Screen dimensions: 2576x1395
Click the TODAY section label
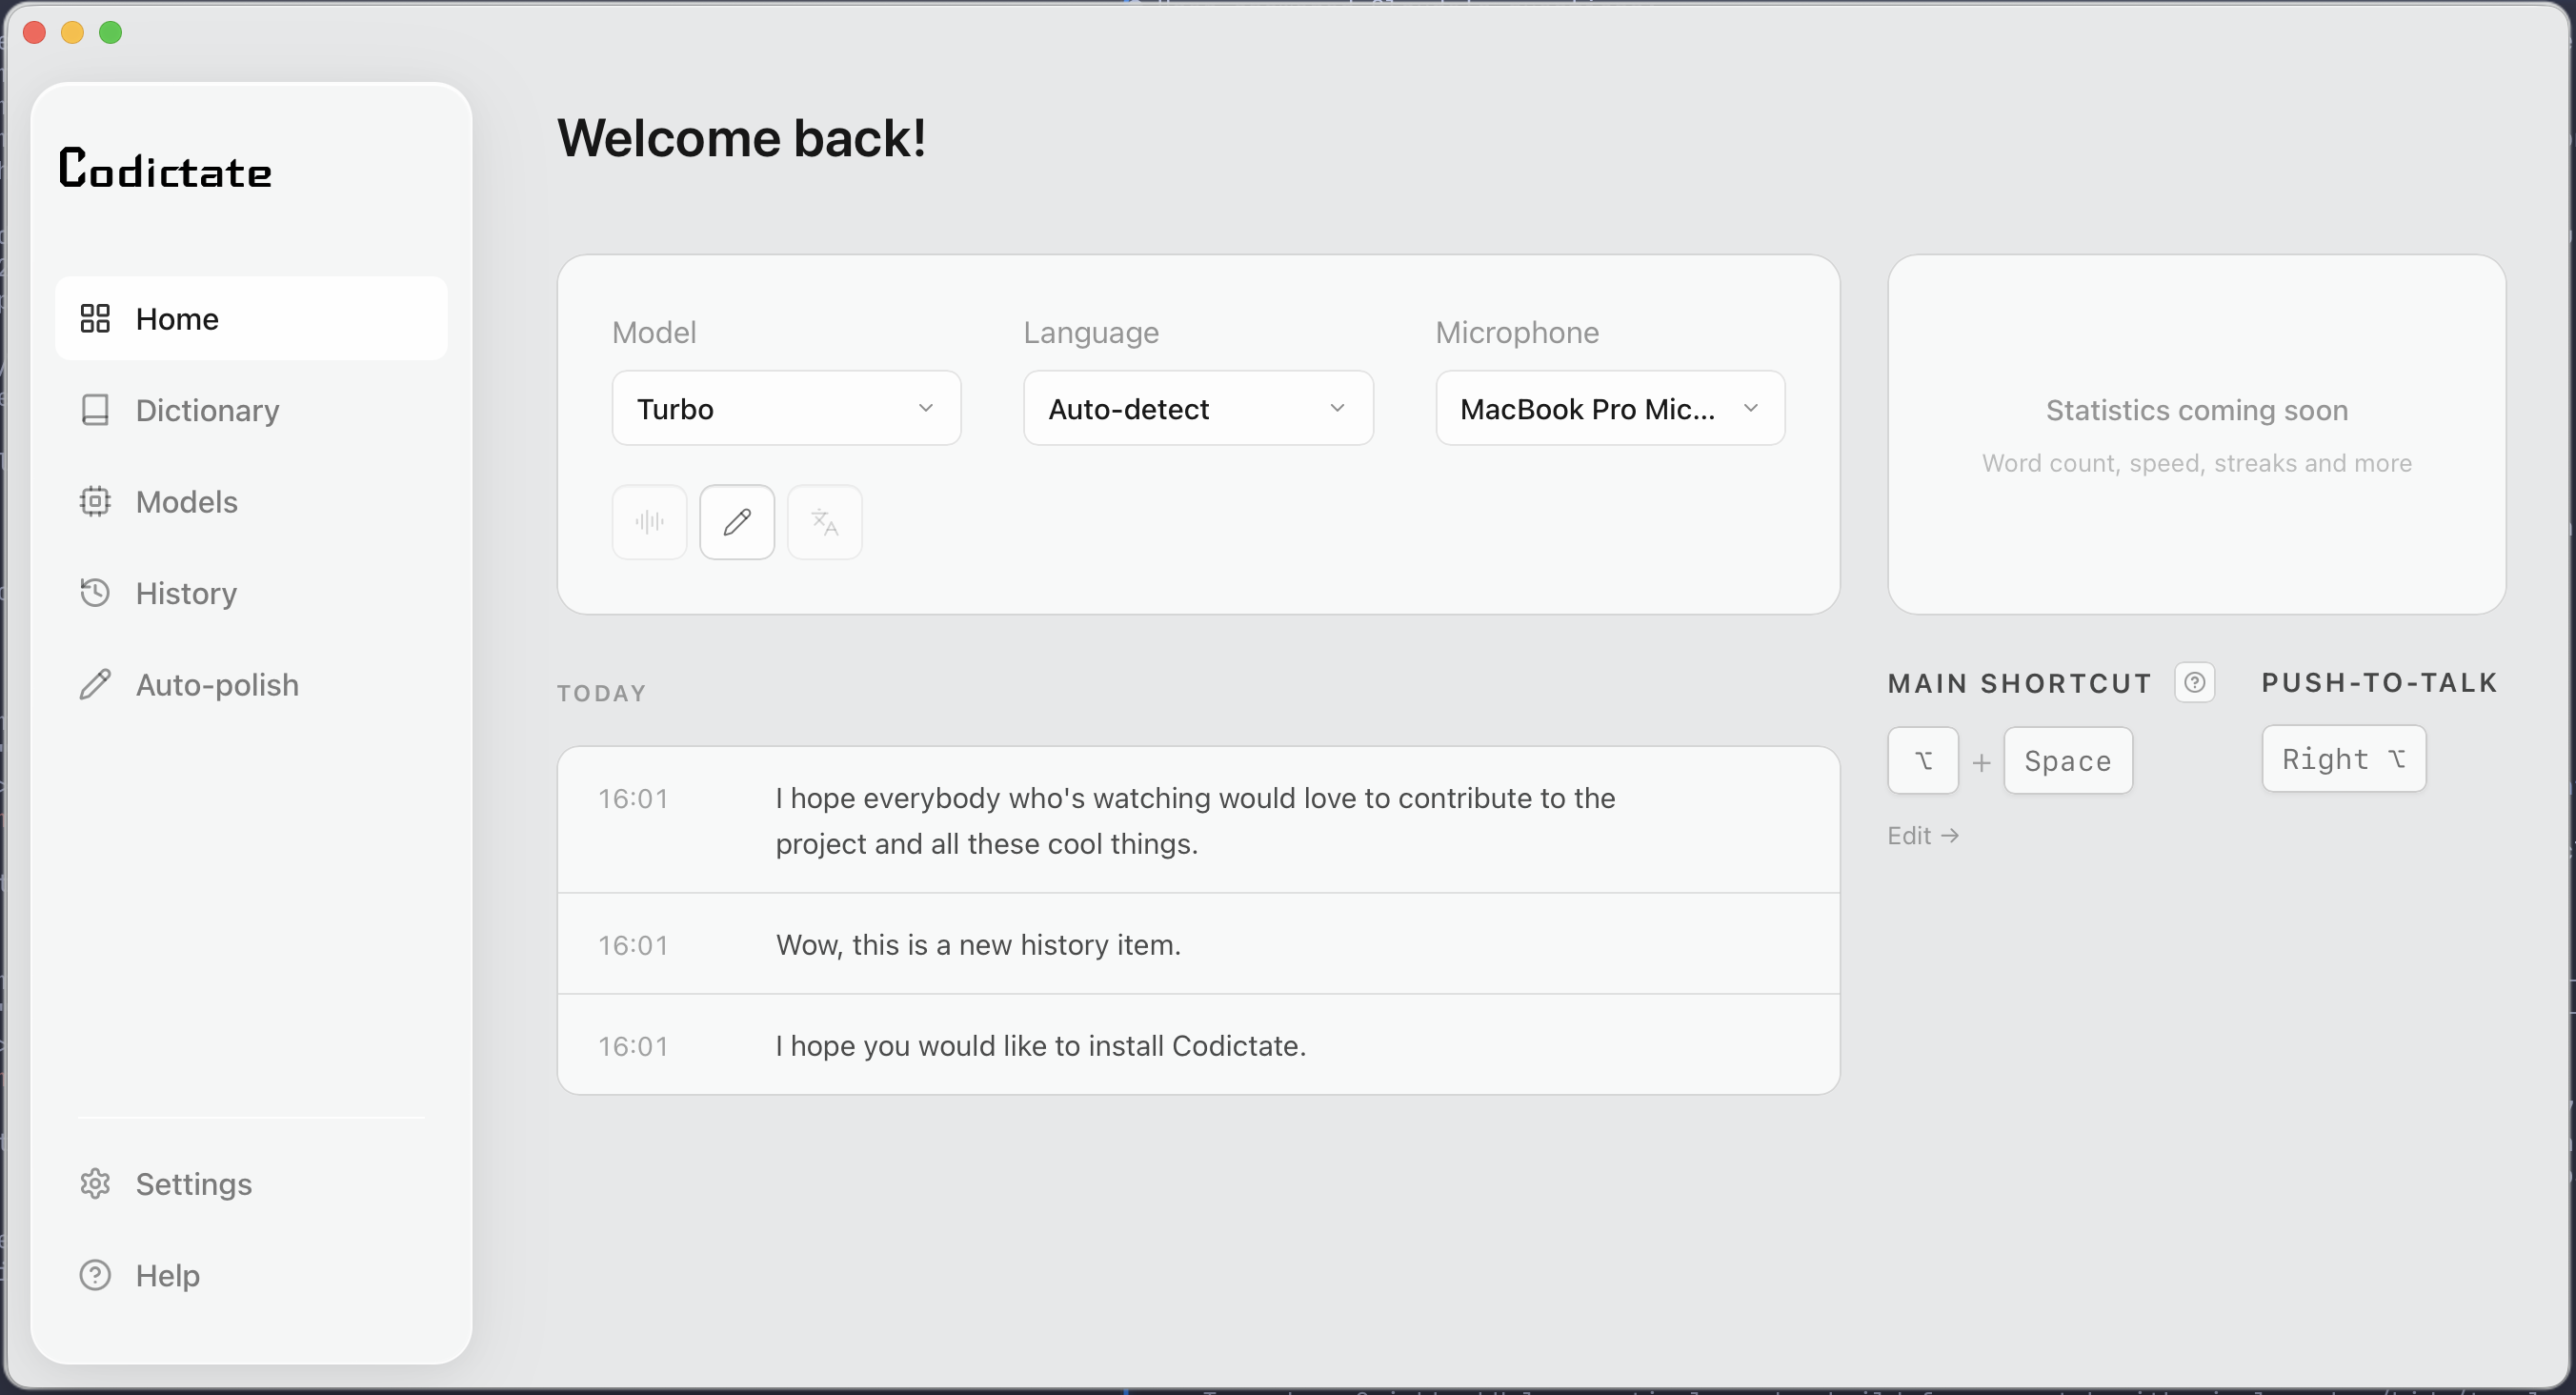coord(601,693)
